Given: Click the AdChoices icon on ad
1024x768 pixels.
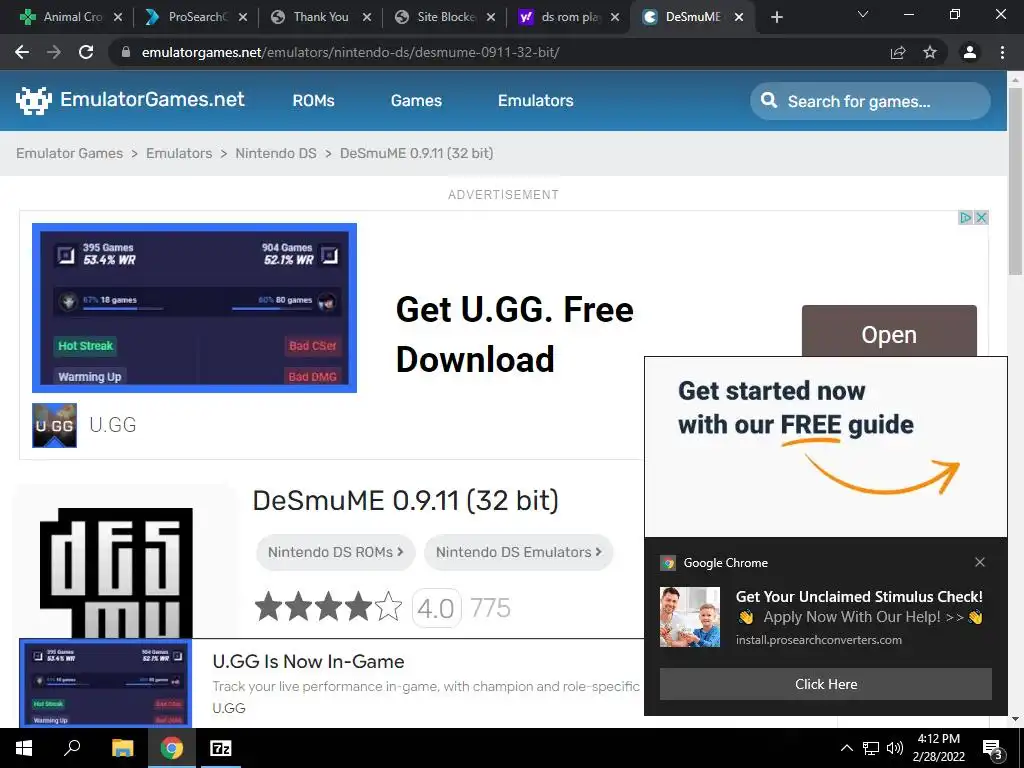Looking at the screenshot, I should coord(965,217).
